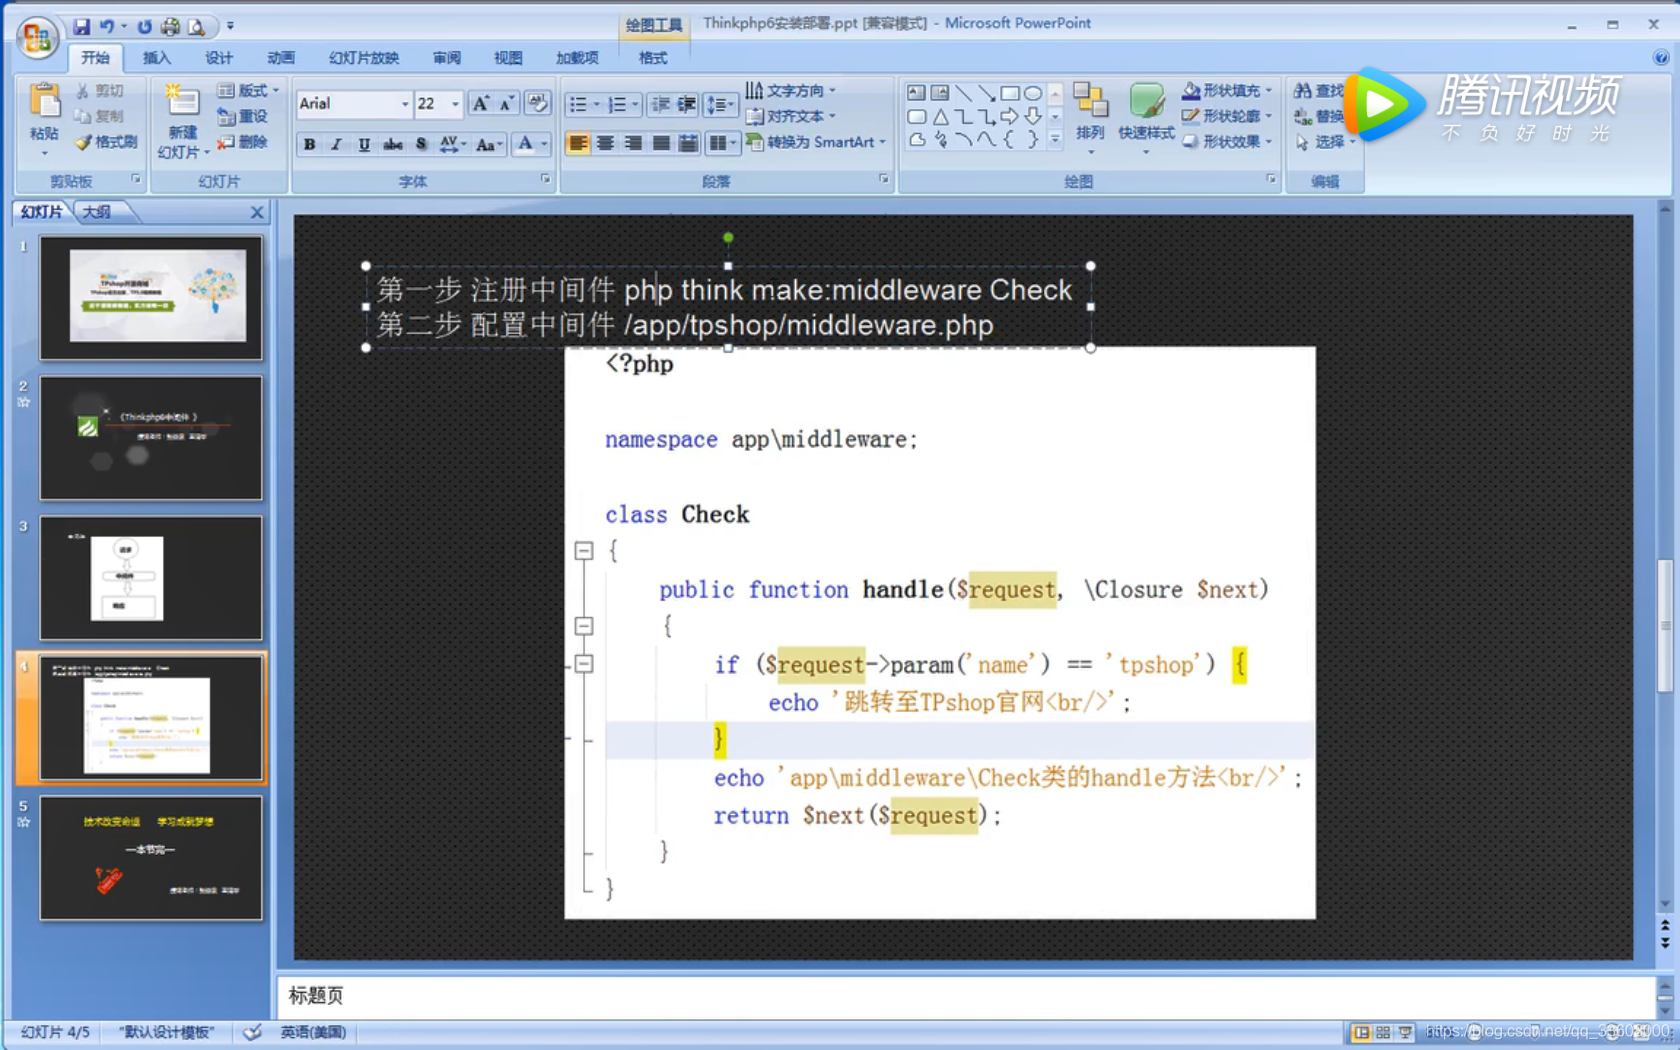Screen dimensions: 1680x1050
Task: Switch to the 大纲 outline pane tab
Action: point(97,212)
